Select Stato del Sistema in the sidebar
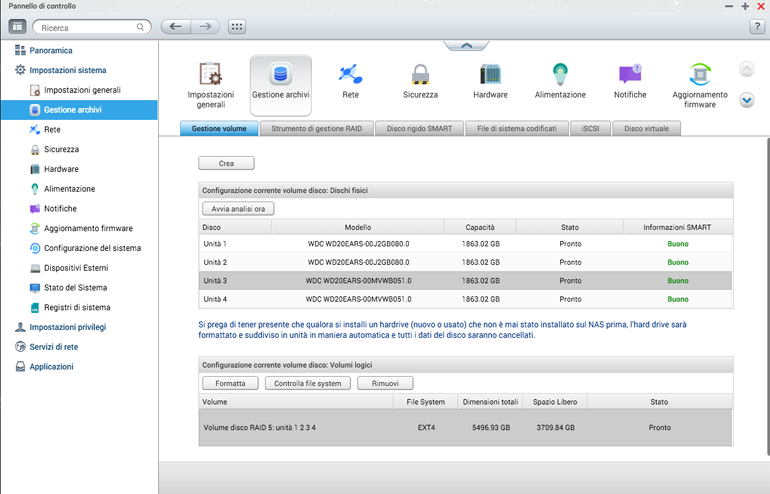The image size is (770, 494). [x=75, y=288]
